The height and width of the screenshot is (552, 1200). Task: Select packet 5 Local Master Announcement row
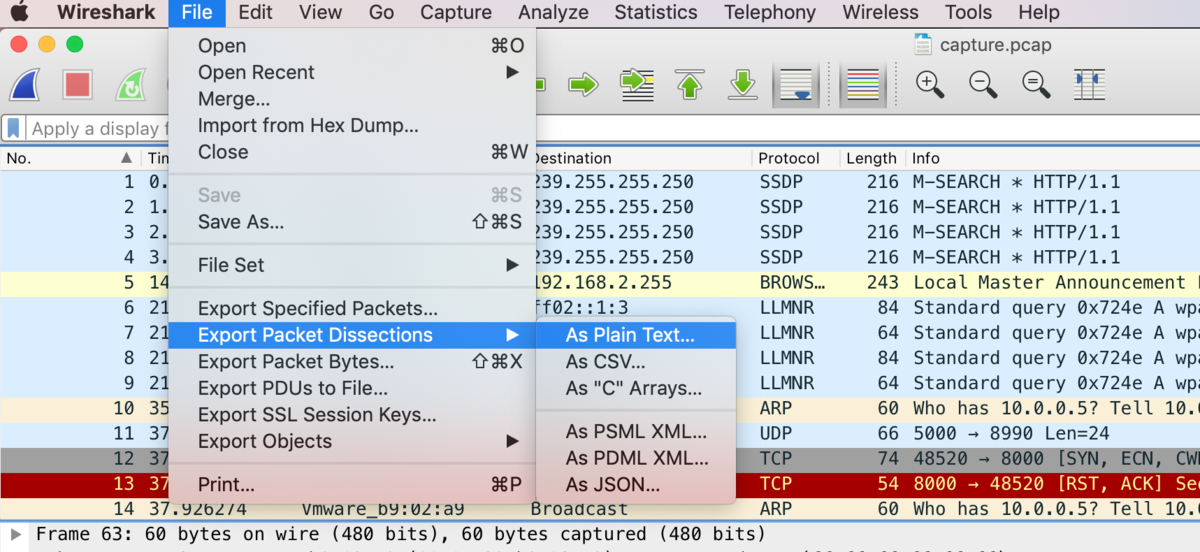[600, 283]
